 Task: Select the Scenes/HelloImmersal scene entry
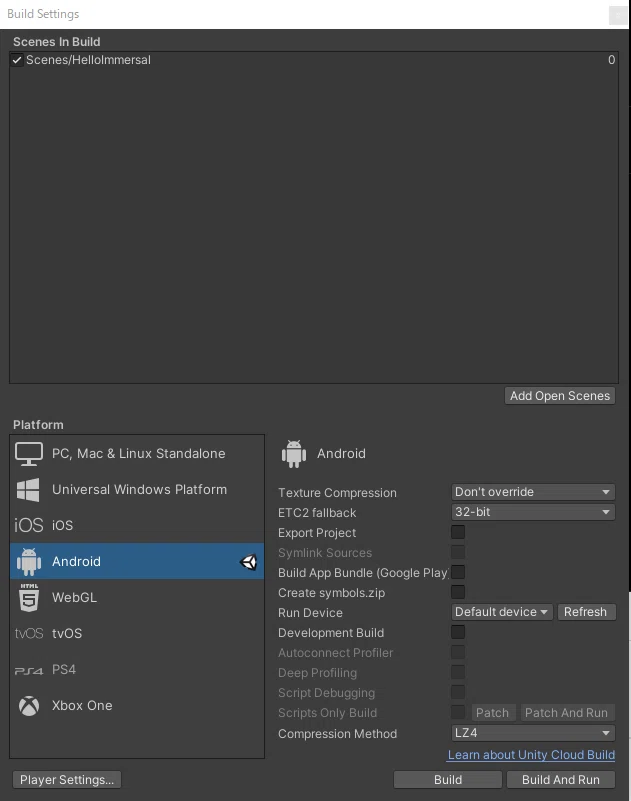coord(314,60)
